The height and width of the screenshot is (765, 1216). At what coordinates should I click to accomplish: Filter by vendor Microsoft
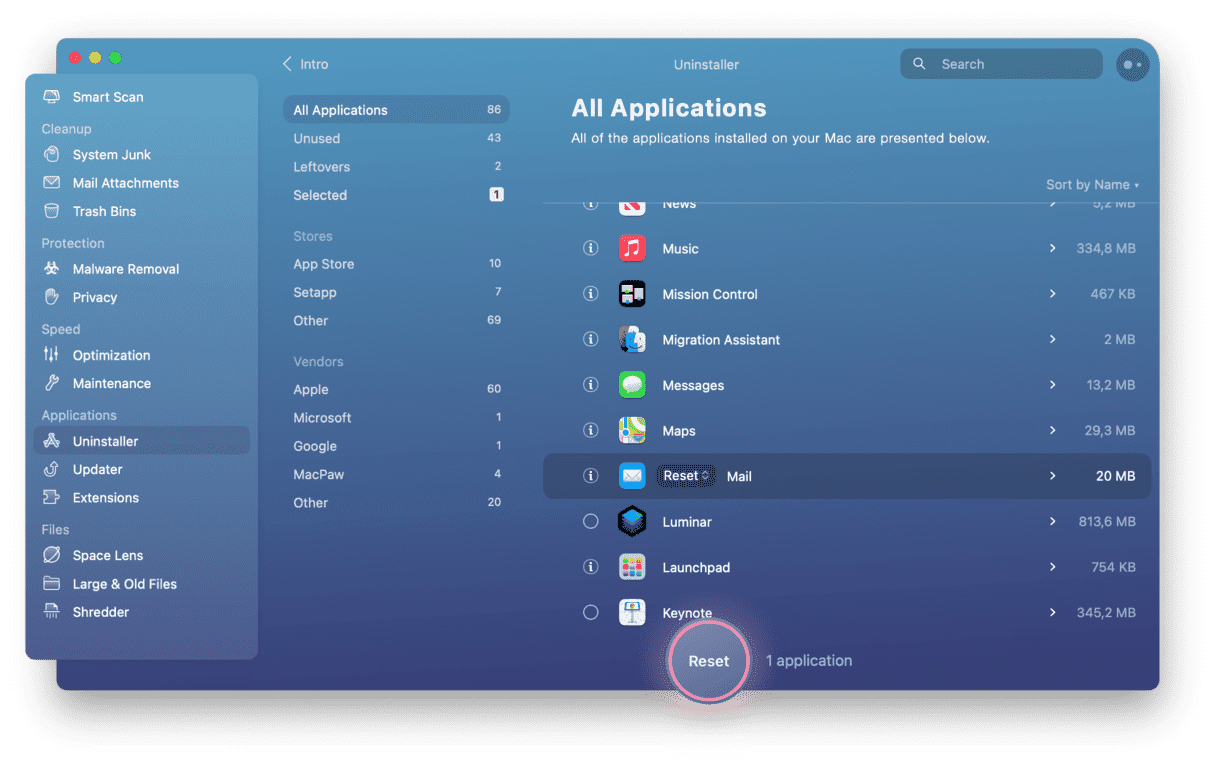coord(397,418)
